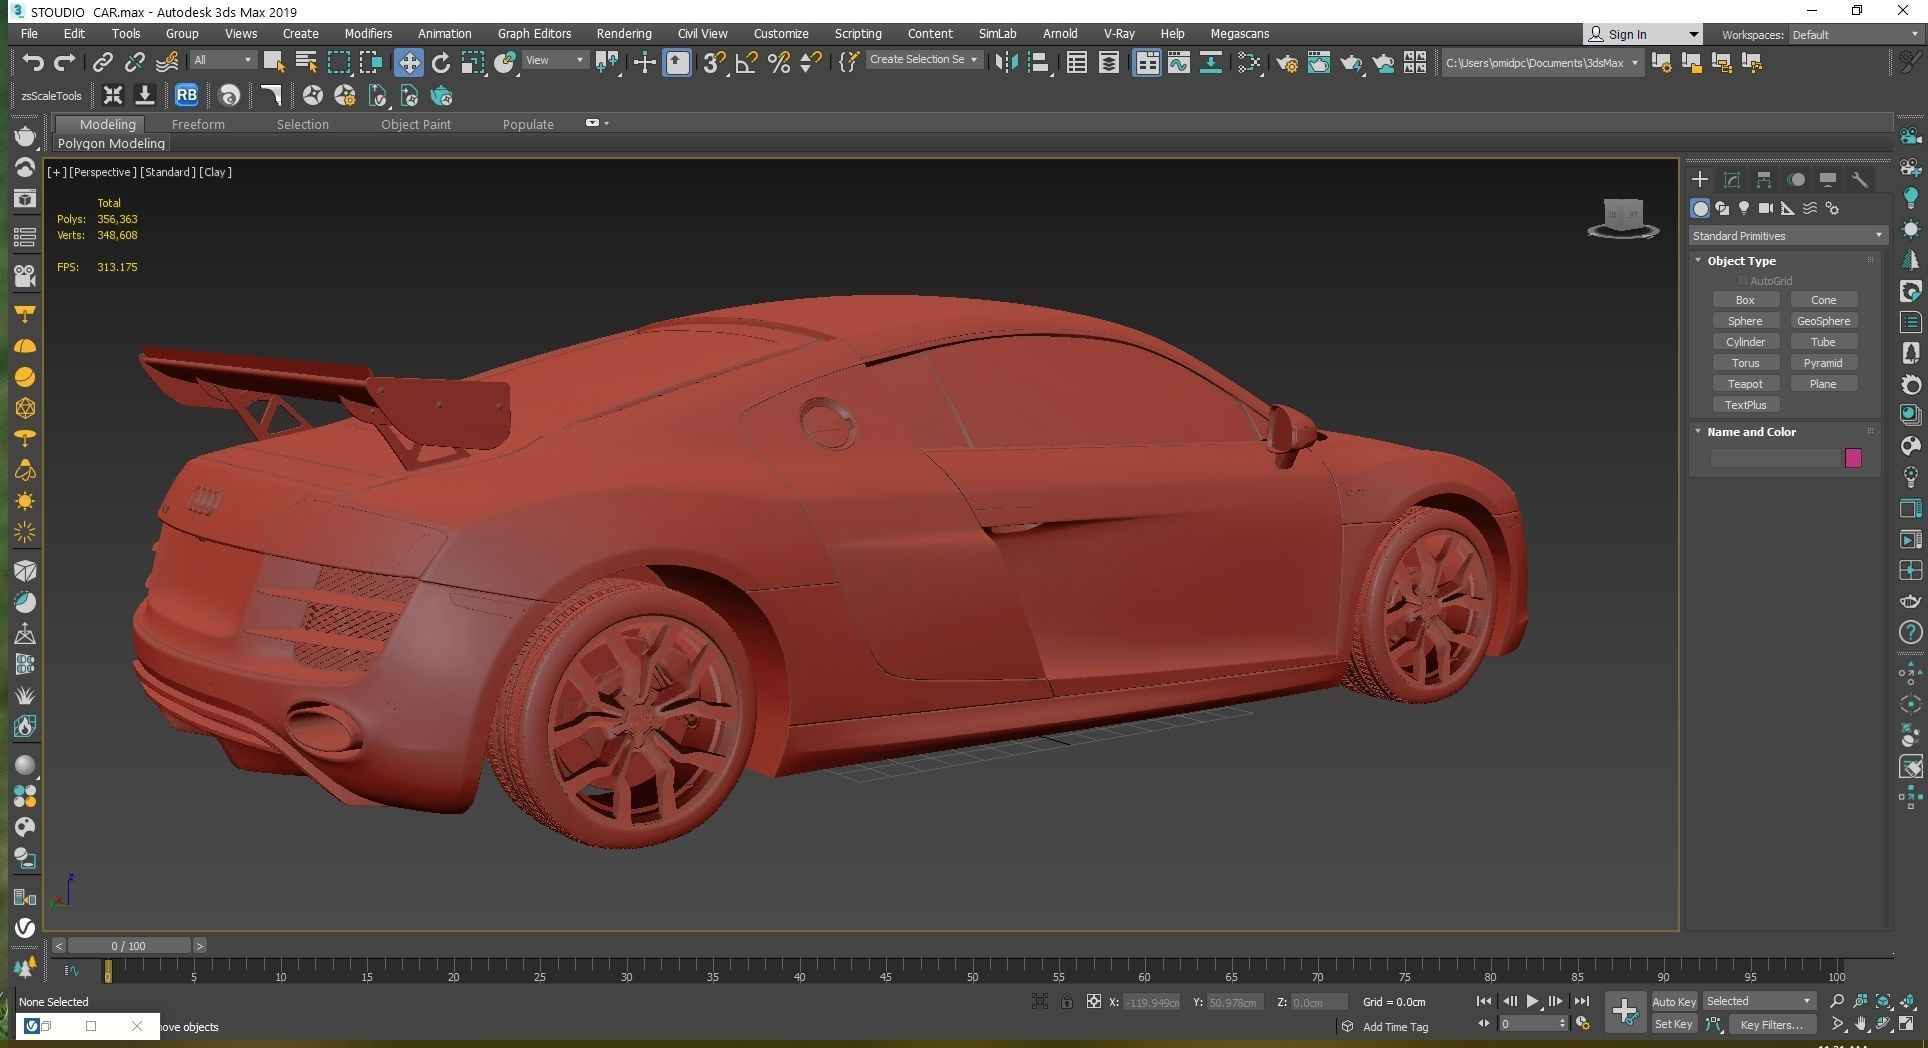Choose the Select and Scale tool
This screenshot has height=1048, width=1928.
coord(473,63)
